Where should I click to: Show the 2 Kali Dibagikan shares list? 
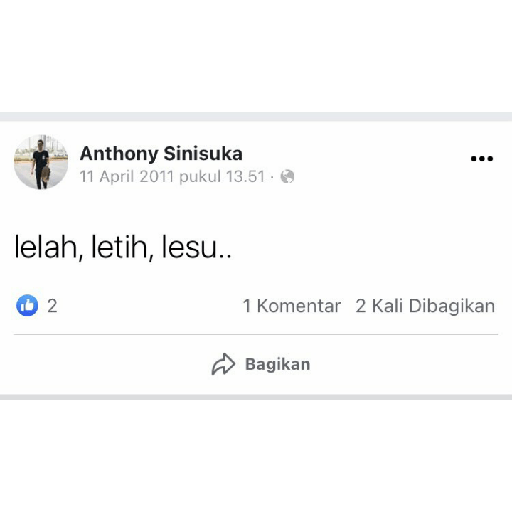(425, 306)
